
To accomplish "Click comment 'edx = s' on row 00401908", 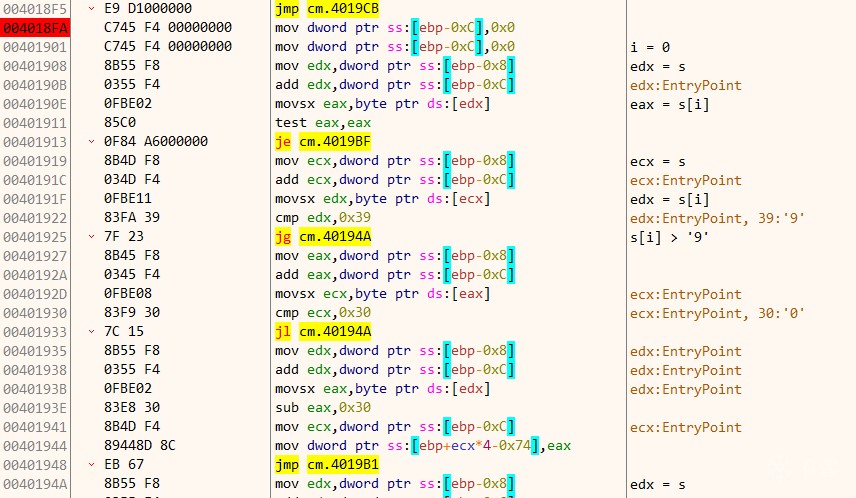I will coord(657,67).
